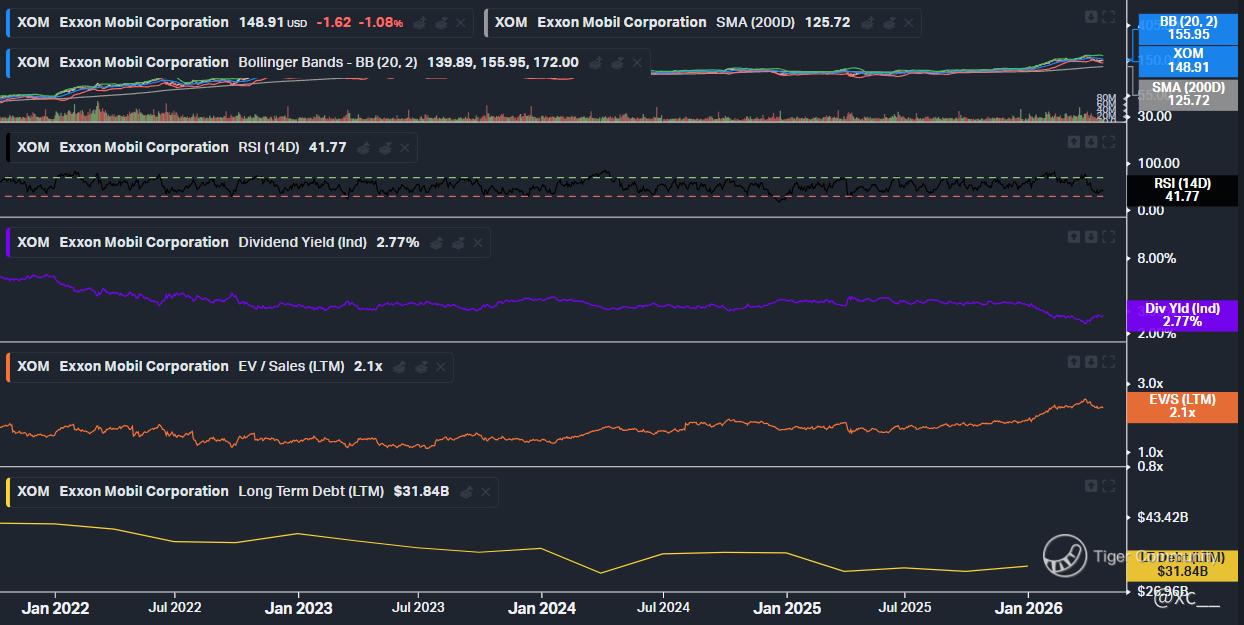This screenshot has width=1244, height=625.
Task: Maximize the EV / Sales pane
Action: click(1108, 362)
